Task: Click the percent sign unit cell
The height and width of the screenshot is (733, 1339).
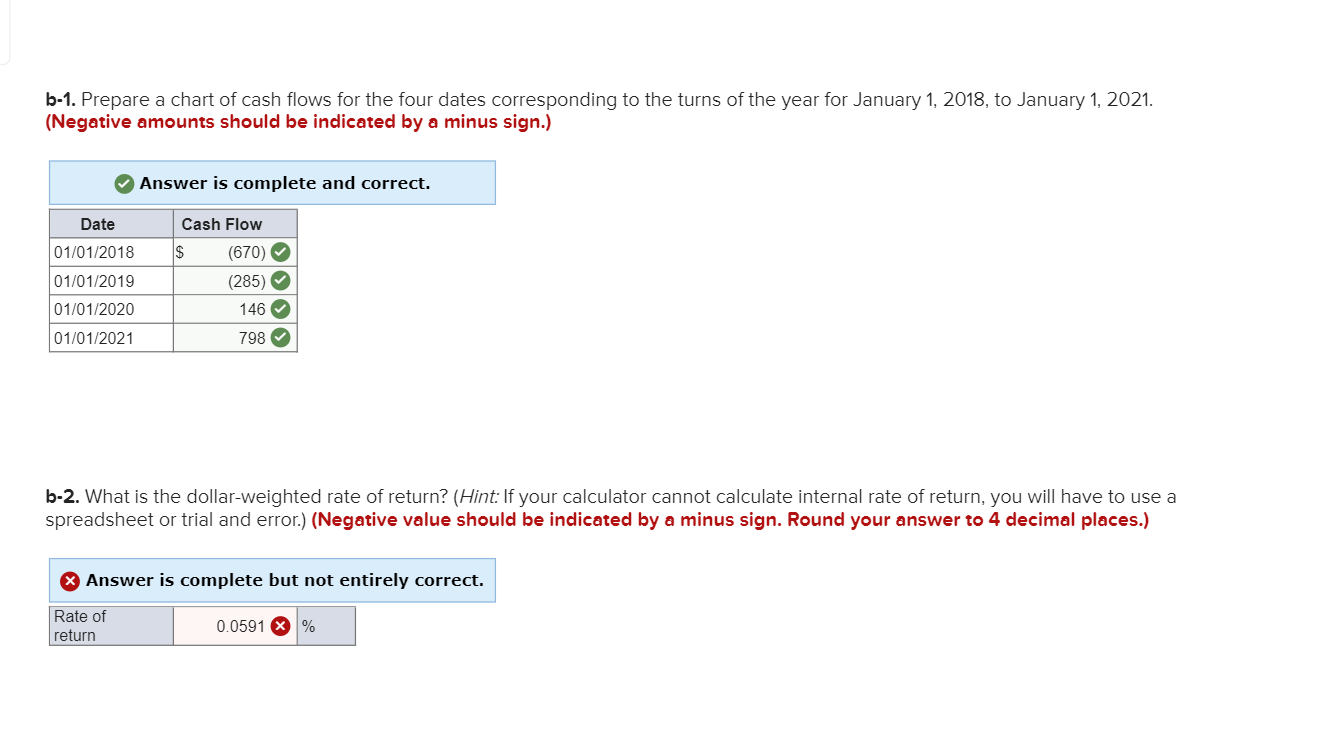Action: tap(326, 626)
